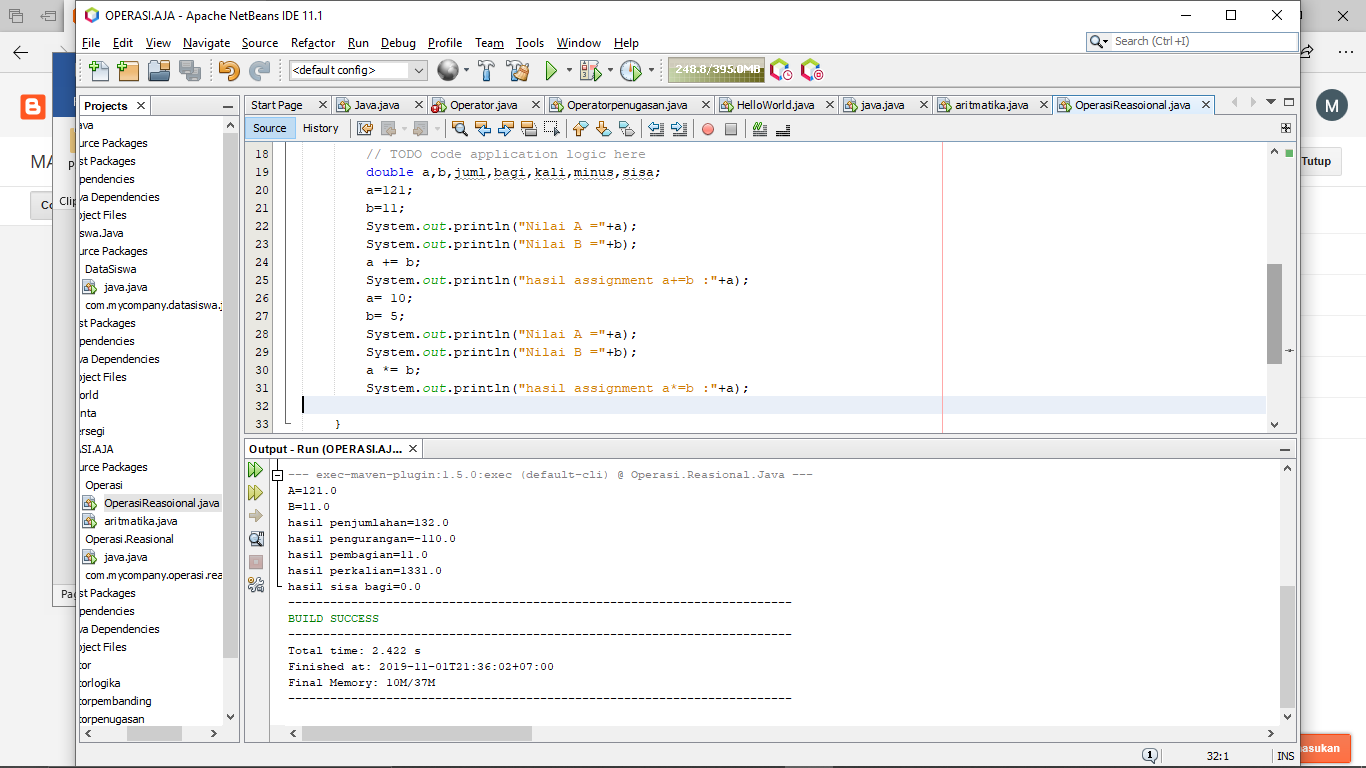Open the Navigate menu
Image resolution: width=1366 pixels, height=768 pixels.
tap(207, 43)
